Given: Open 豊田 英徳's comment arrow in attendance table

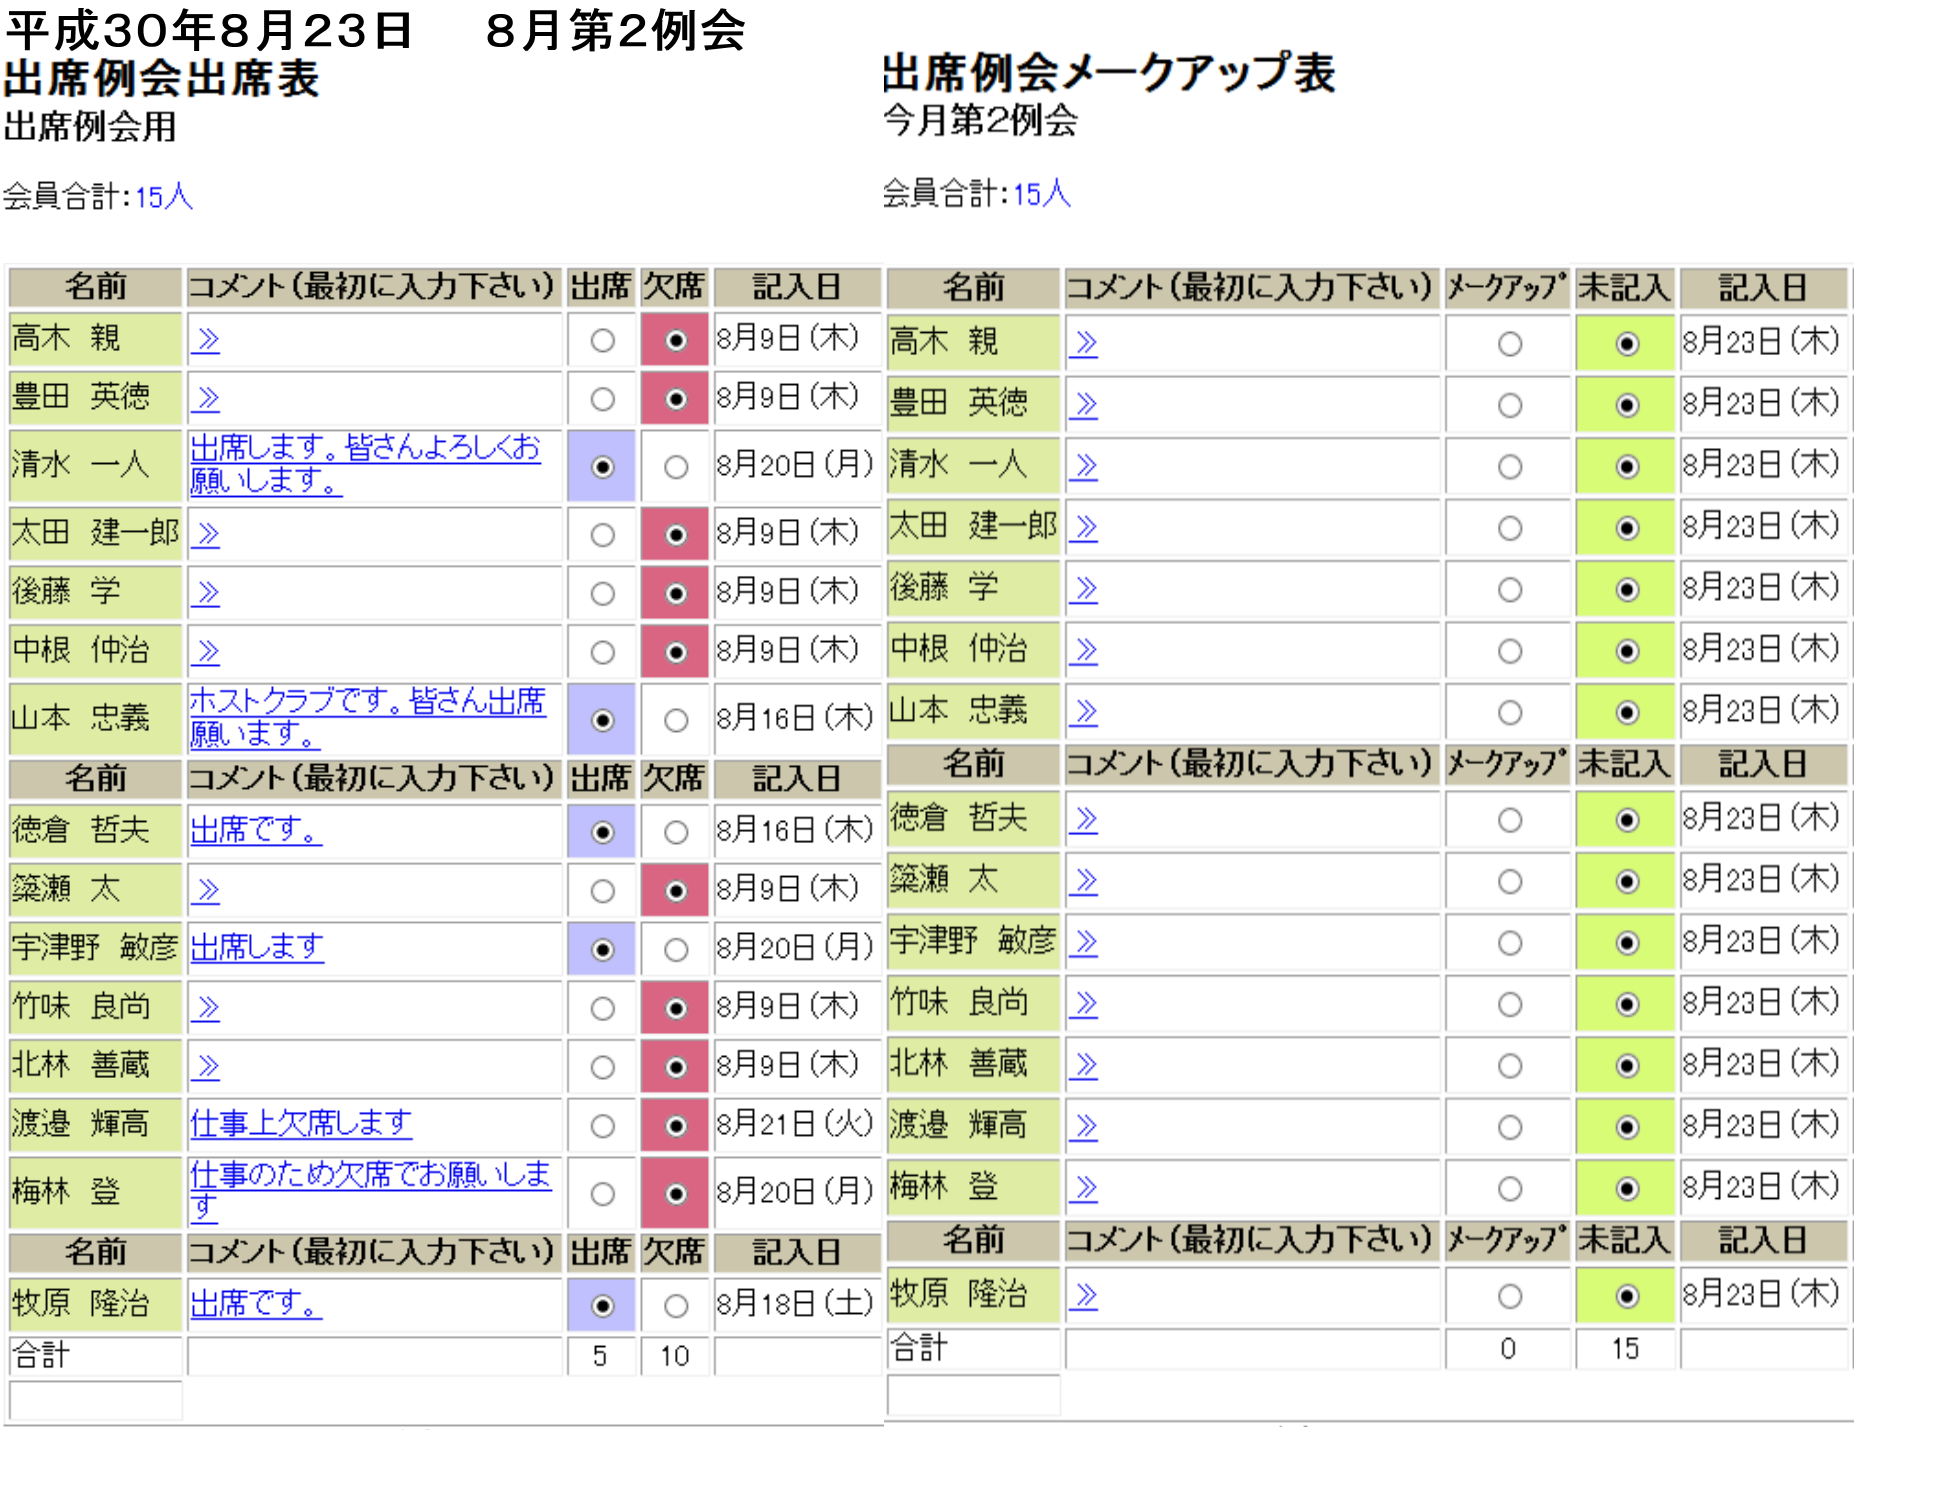Looking at the screenshot, I should [x=206, y=399].
